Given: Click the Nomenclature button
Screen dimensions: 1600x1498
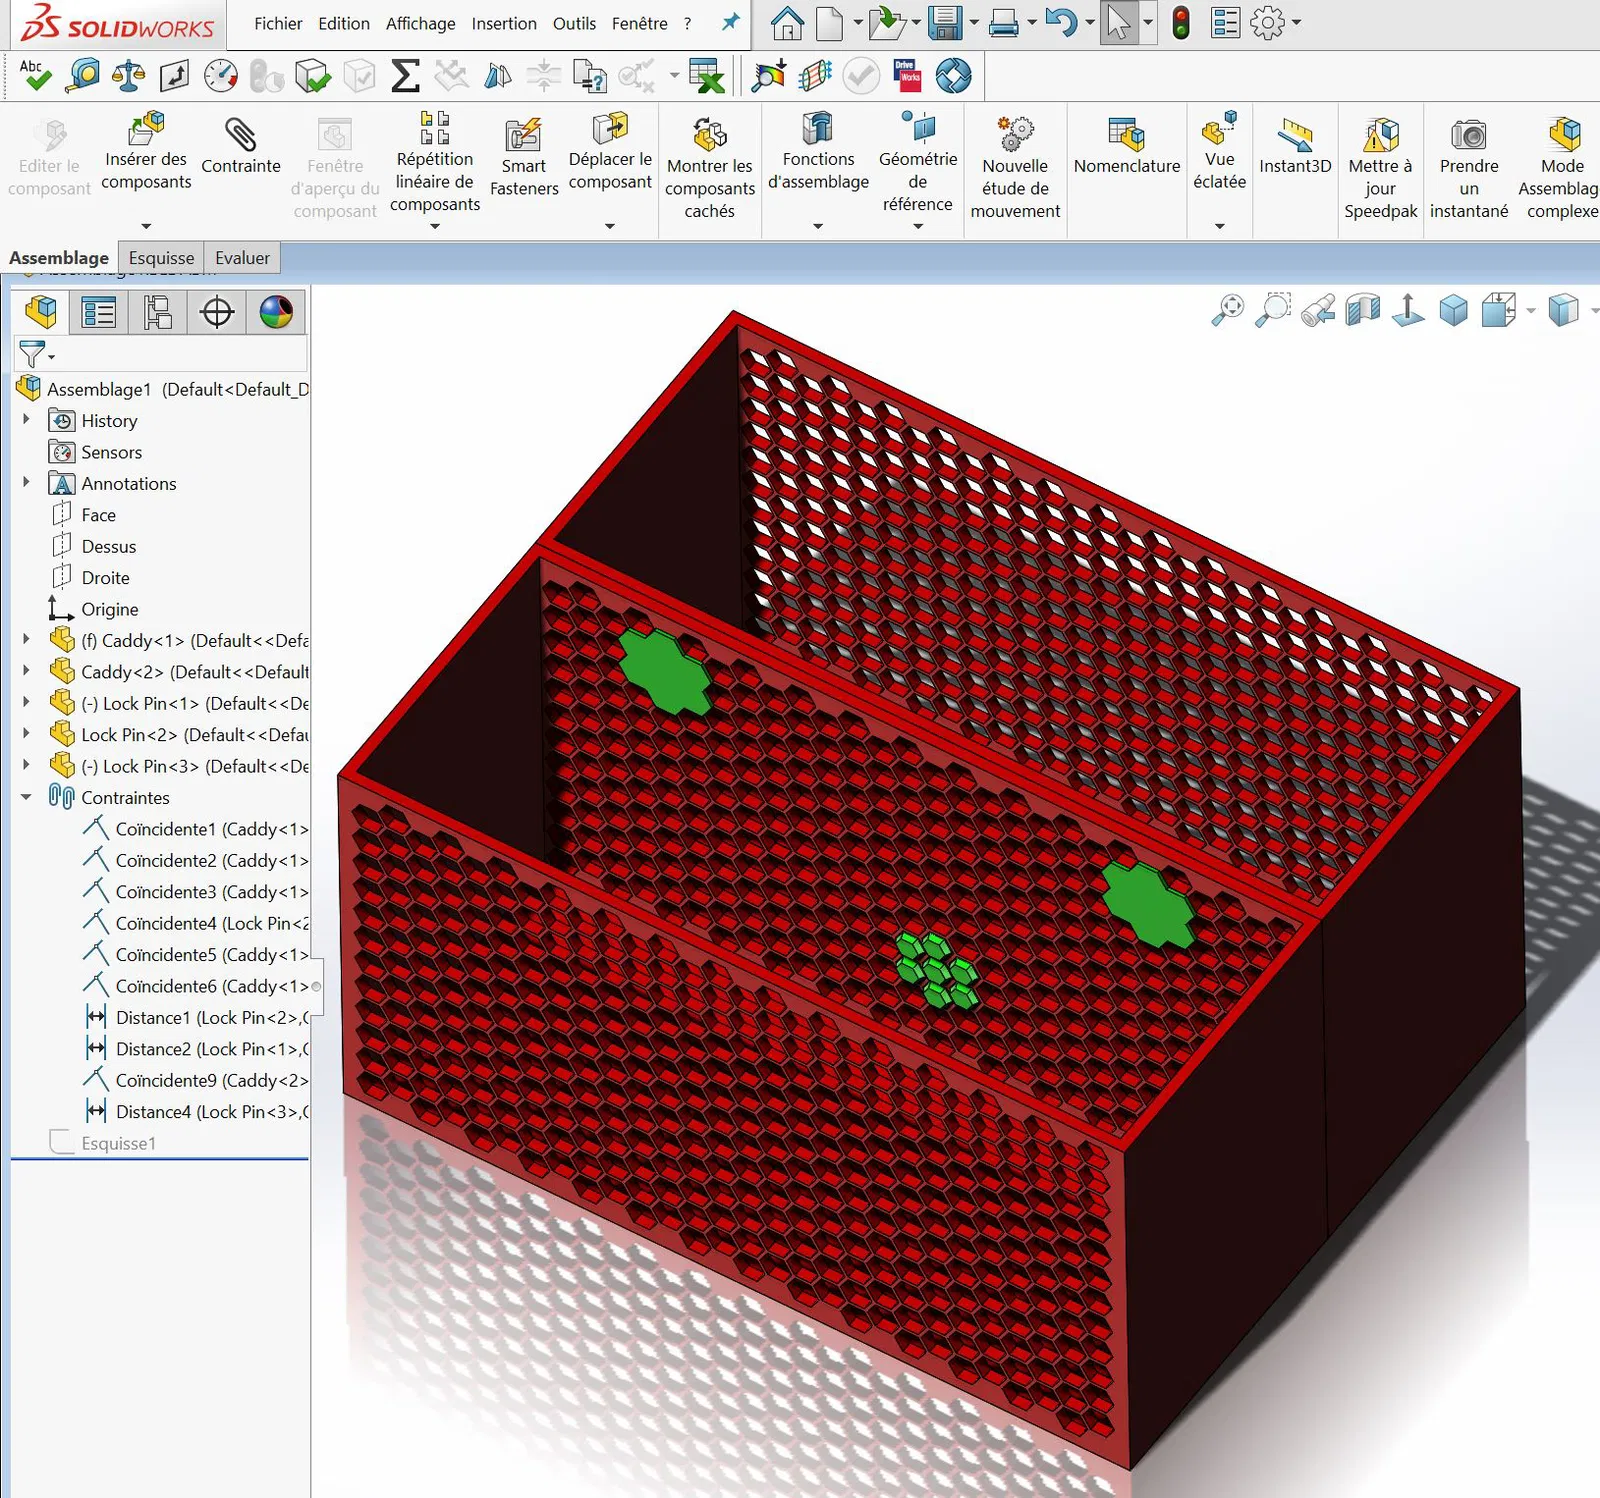Looking at the screenshot, I should point(1127,146).
